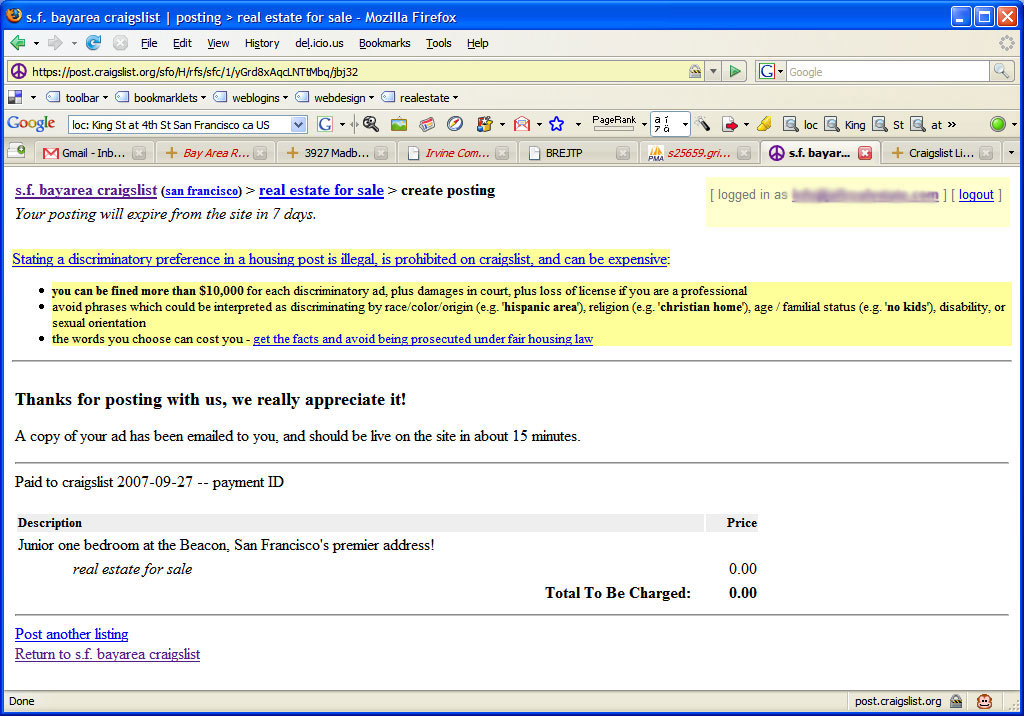The height and width of the screenshot is (716, 1024).
Task: Open the History menu
Action: coord(262,43)
